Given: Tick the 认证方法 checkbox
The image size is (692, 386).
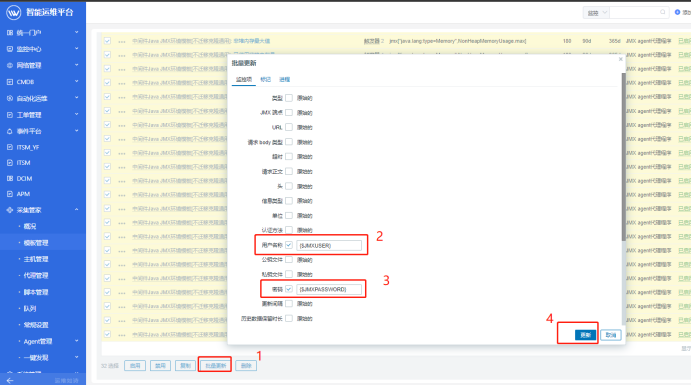Looking at the screenshot, I should pyautogui.click(x=289, y=230).
